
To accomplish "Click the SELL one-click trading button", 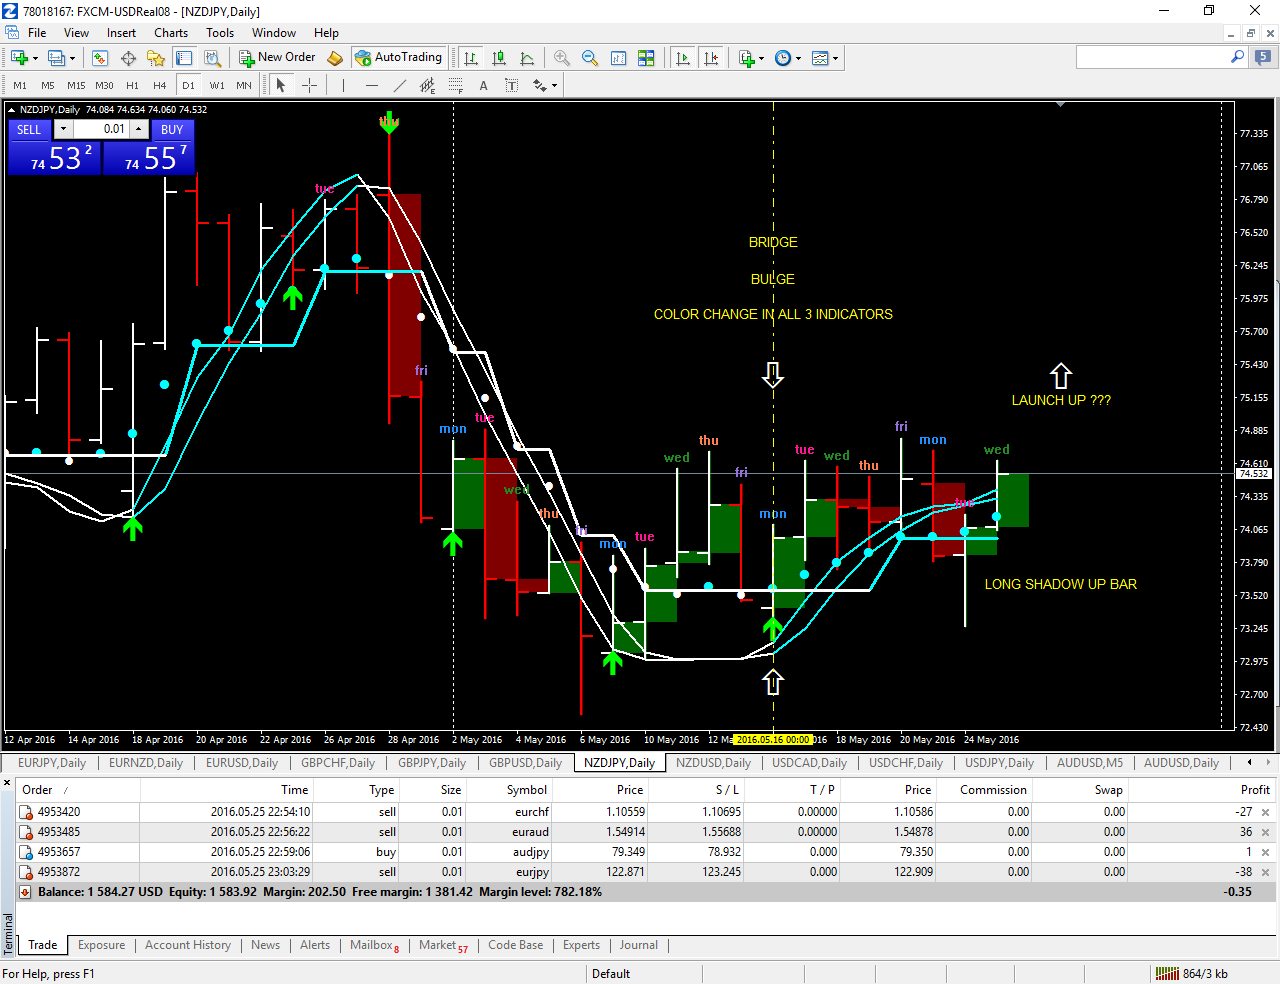I will click(x=29, y=129).
